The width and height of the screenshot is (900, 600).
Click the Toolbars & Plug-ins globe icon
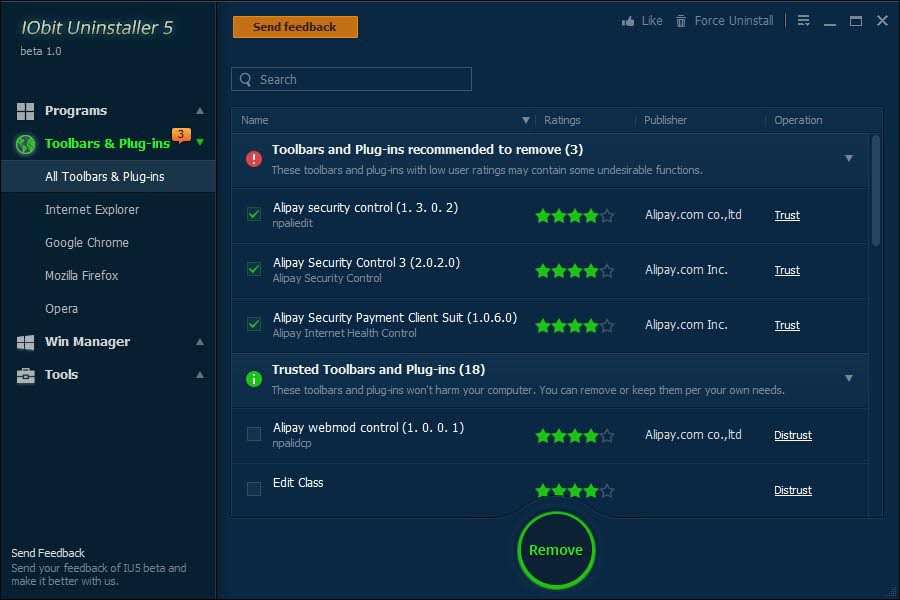[25, 144]
